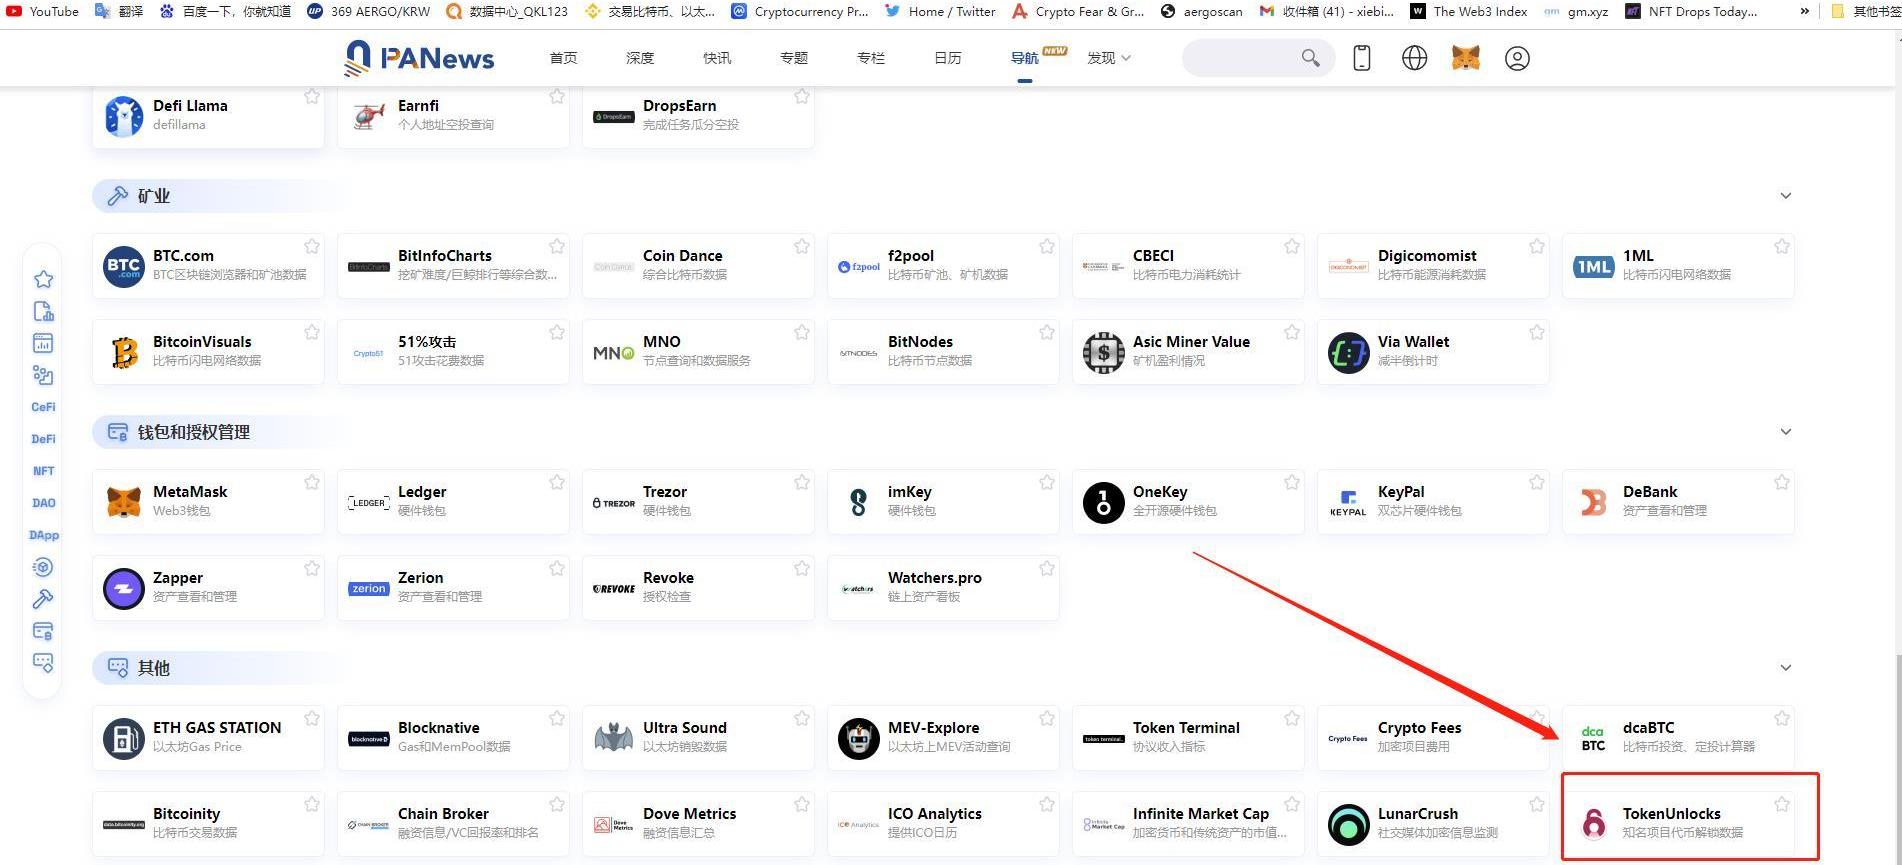Open the Coin Dance link

(682, 256)
